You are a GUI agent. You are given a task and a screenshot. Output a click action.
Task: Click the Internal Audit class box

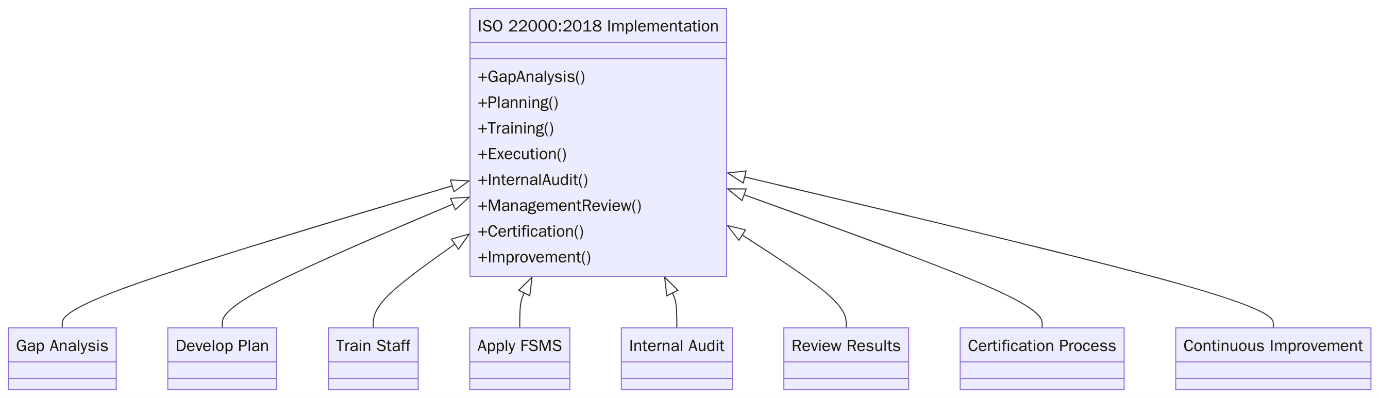pos(677,358)
